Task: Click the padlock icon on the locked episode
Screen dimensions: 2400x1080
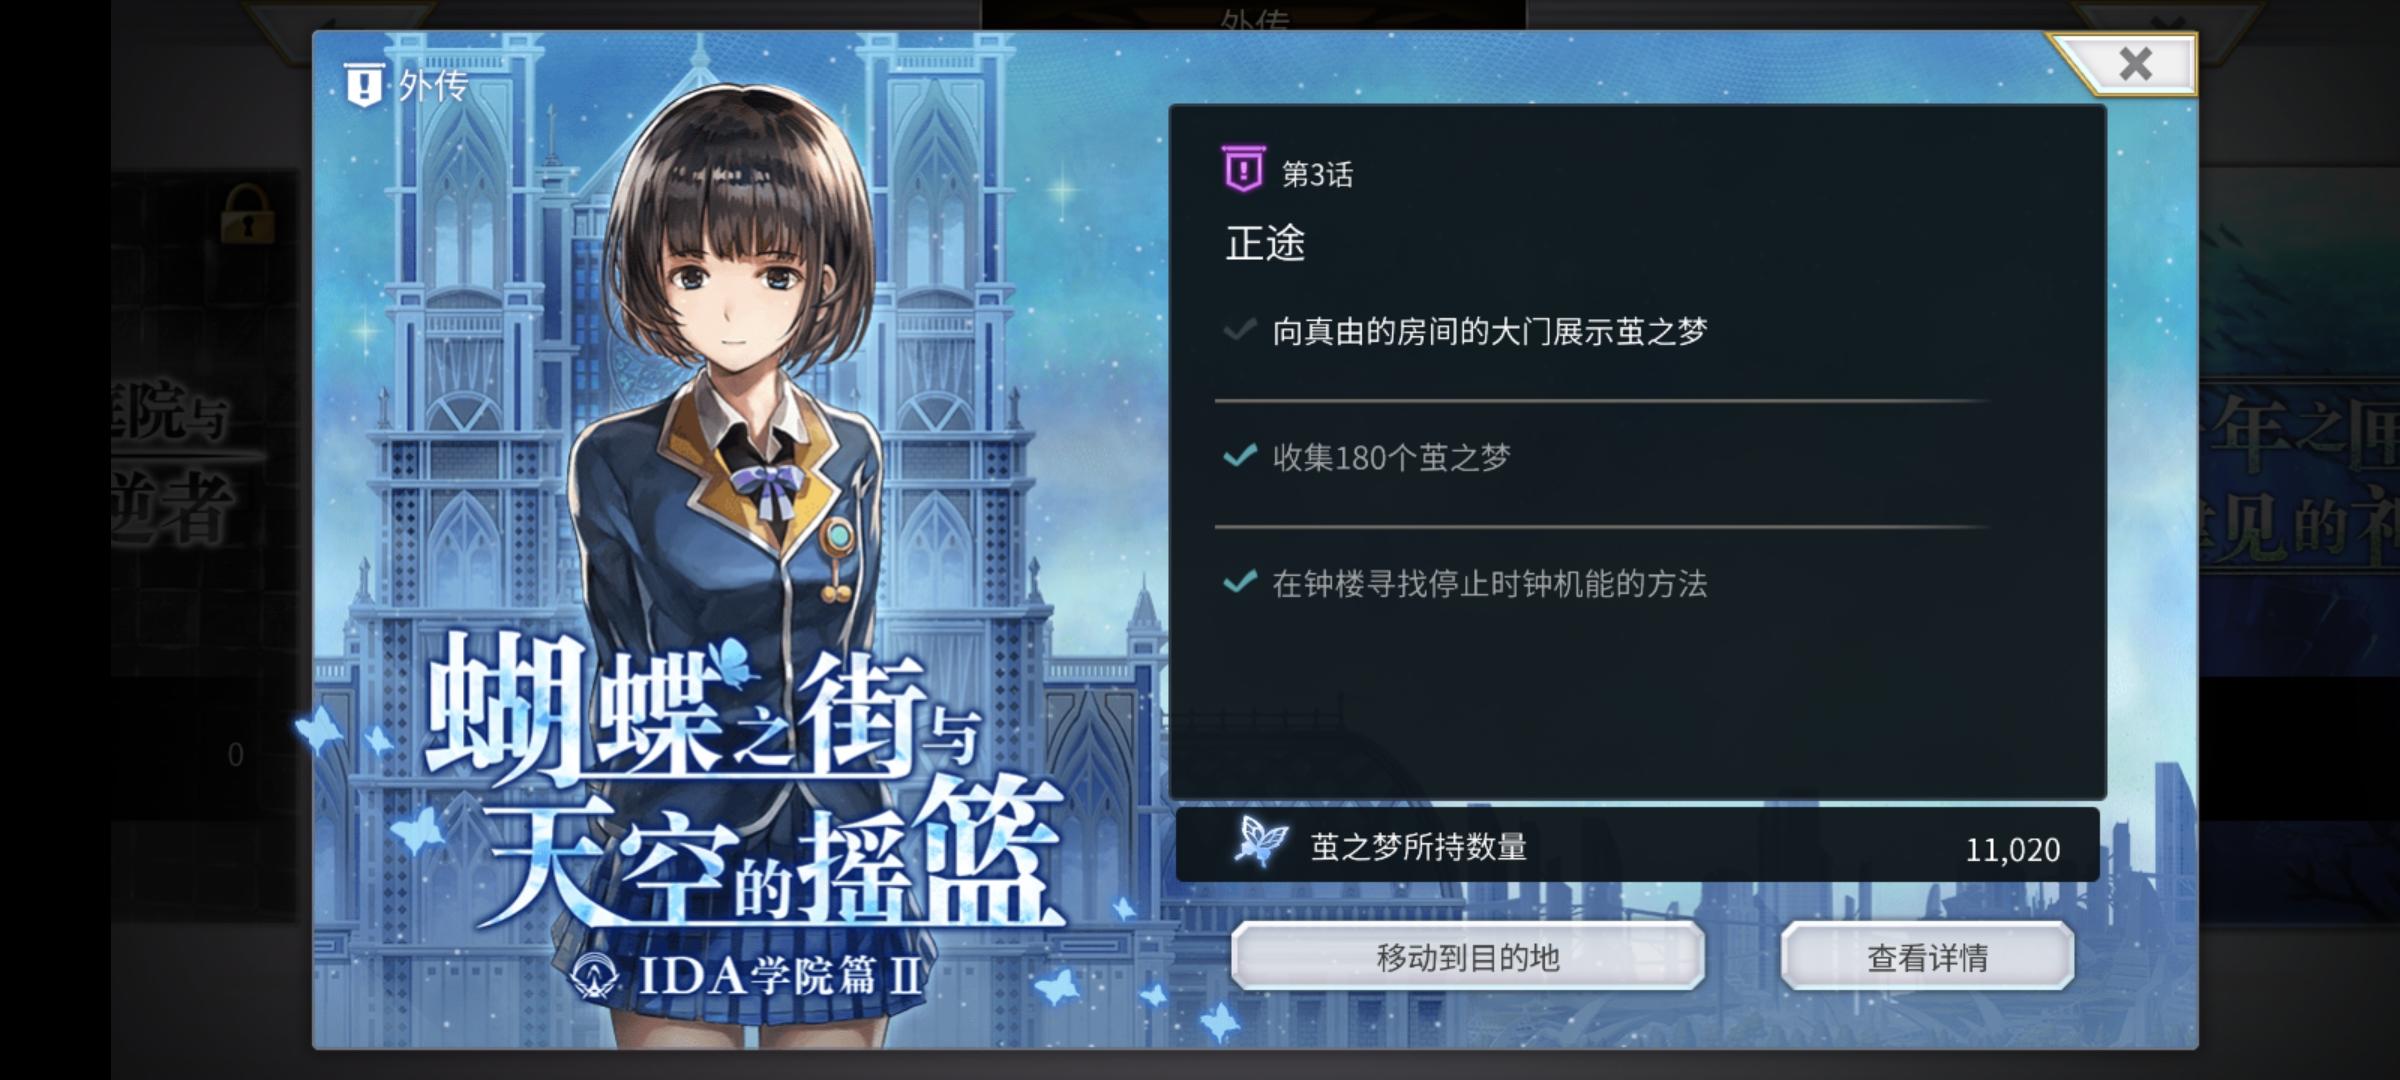Action: tap(246, 213)
